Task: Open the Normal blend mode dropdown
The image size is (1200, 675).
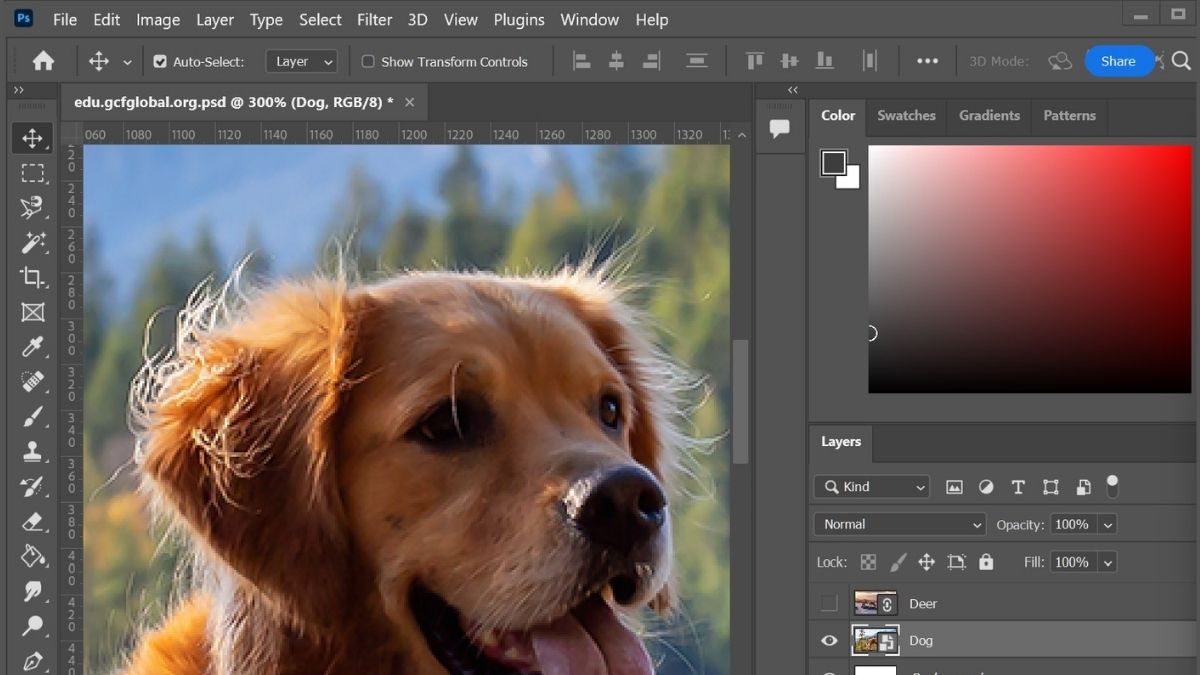Action: (901, 524)
